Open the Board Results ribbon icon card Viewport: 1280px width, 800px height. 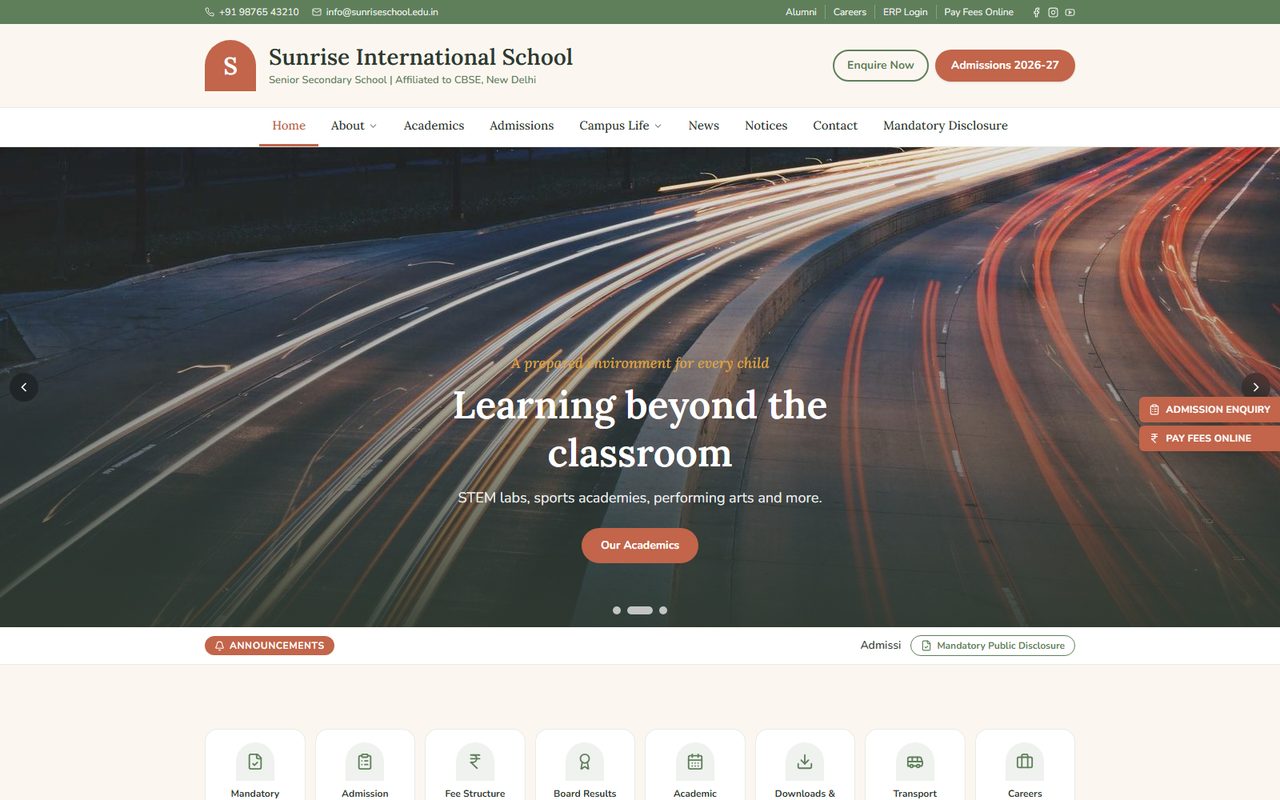coord(585,762)
